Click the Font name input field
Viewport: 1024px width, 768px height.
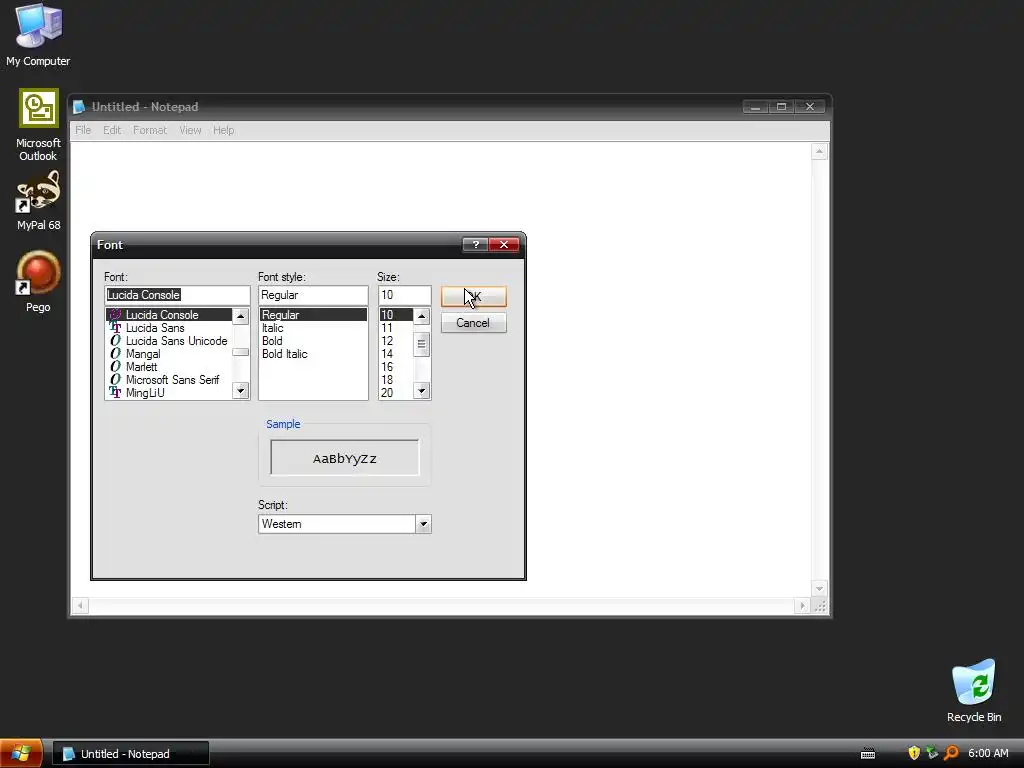click(177, 295)
